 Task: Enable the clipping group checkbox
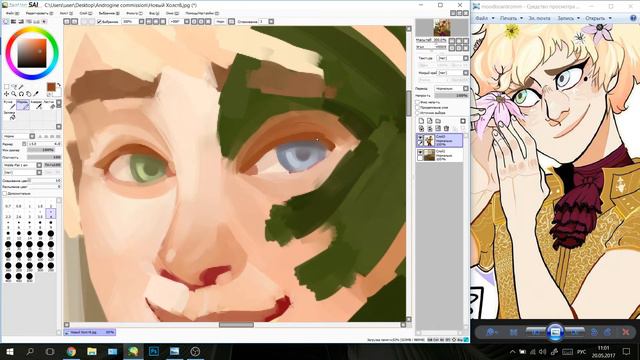click(418, 107)
